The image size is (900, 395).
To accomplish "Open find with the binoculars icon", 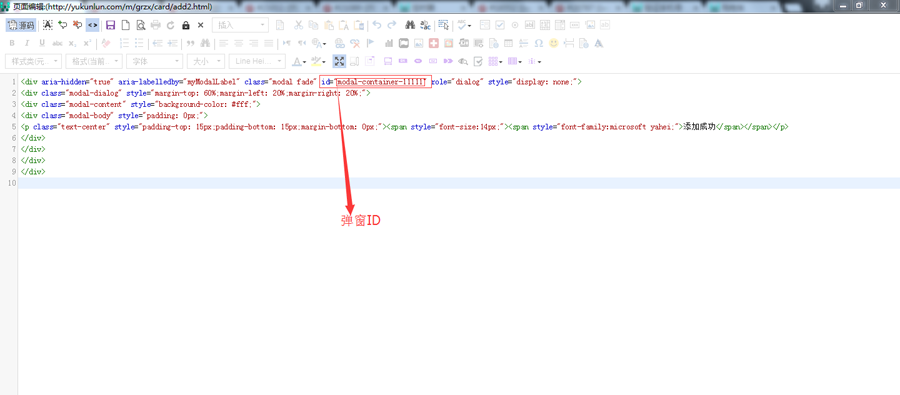I will click(410, 25).
